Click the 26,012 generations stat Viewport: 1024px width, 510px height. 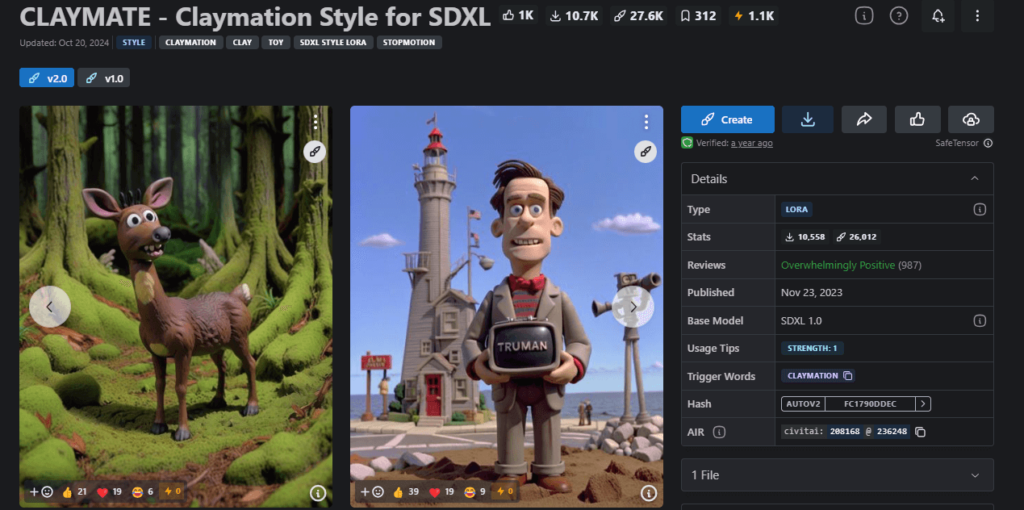pyautogui.click(x=856, y=237)
